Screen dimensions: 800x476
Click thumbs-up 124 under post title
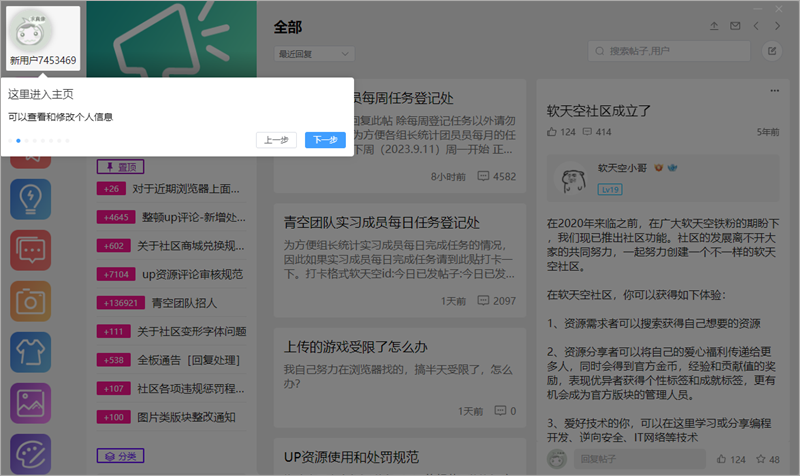click(x=561, y=132)
